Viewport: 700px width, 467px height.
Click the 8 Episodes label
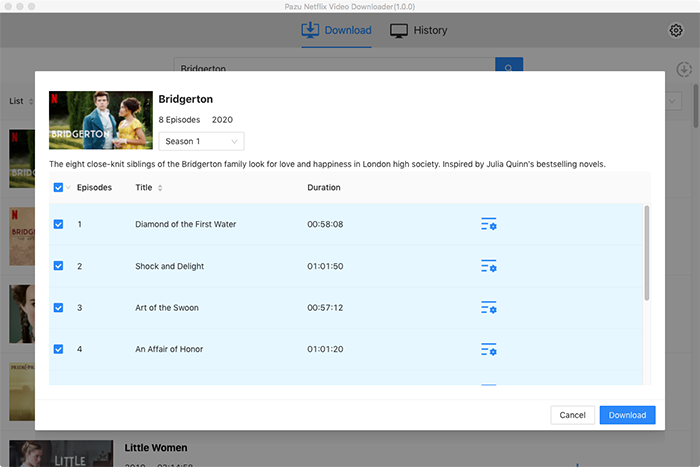(x=179, y=120)
